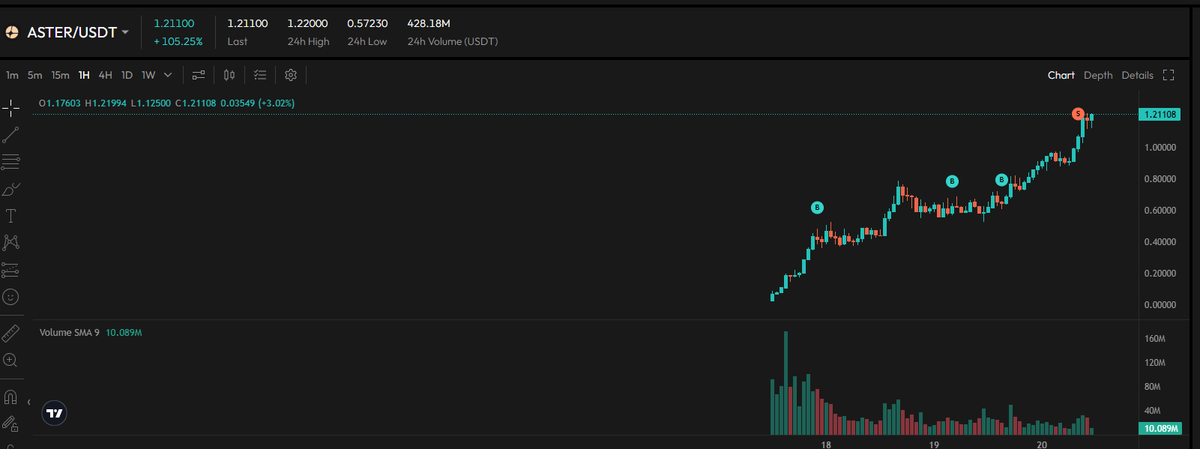1200x449 pixels.
Task: Activate the zoom in tool
Action: [x=11, y=360]
